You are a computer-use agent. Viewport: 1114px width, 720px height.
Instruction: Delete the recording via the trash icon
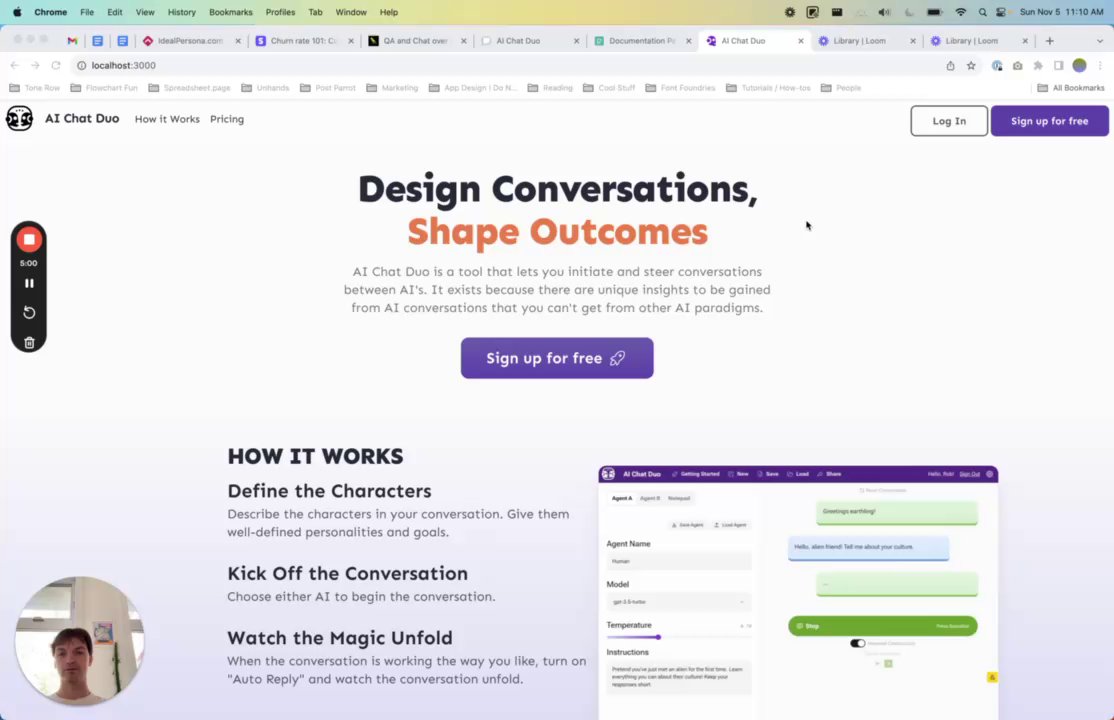click(29, 343)
